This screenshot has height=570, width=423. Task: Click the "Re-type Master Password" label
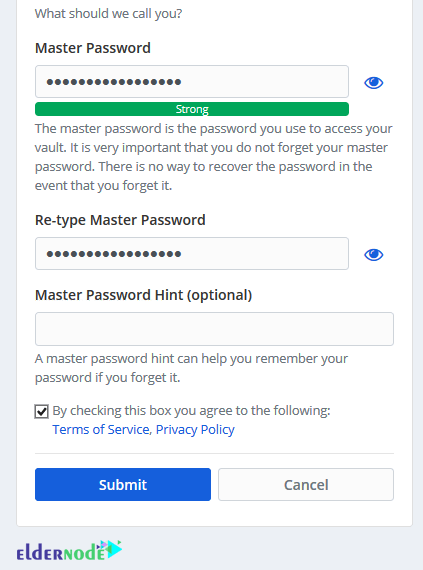(x=120, y=220)
